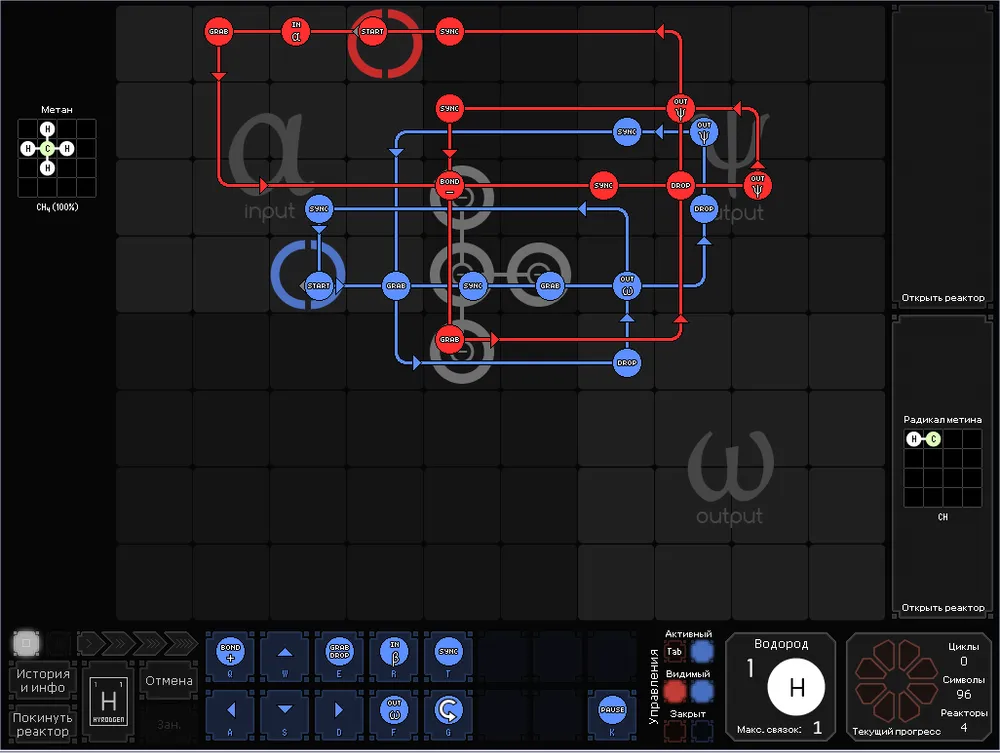Image resolution: width=1000 pixels, height=753 pixels.
Task: Click the Hydrogen element tile
Action: pos(108,701)
